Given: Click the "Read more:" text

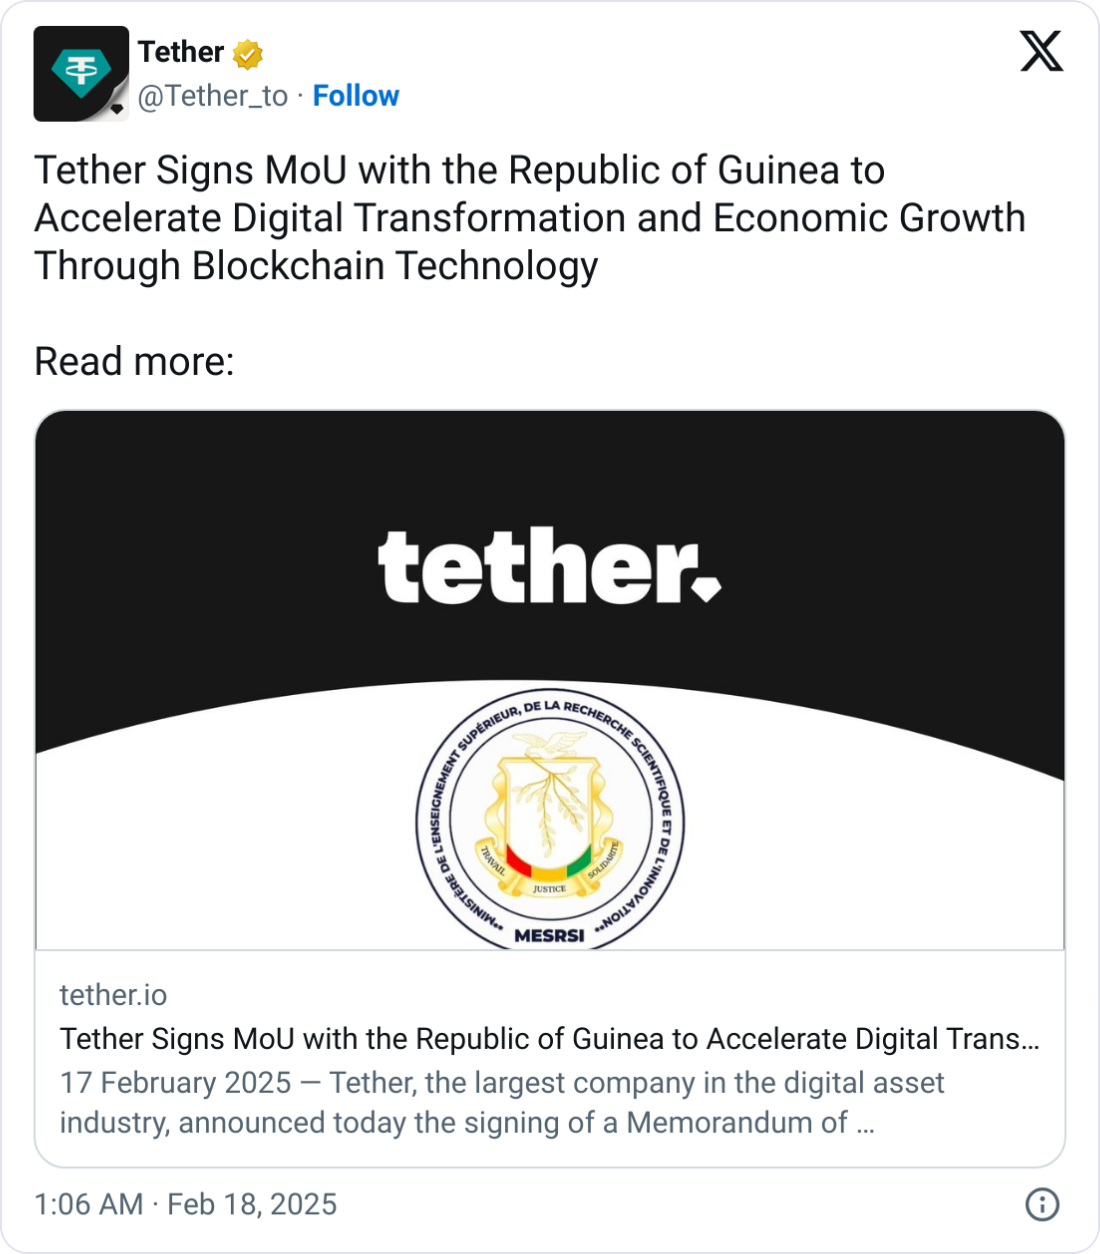Looking at the screenshot, I should 134,361.
